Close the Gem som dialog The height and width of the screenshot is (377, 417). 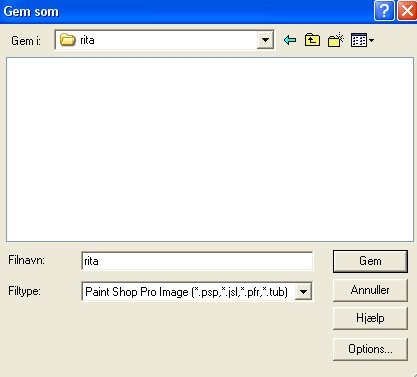(407, 11)
